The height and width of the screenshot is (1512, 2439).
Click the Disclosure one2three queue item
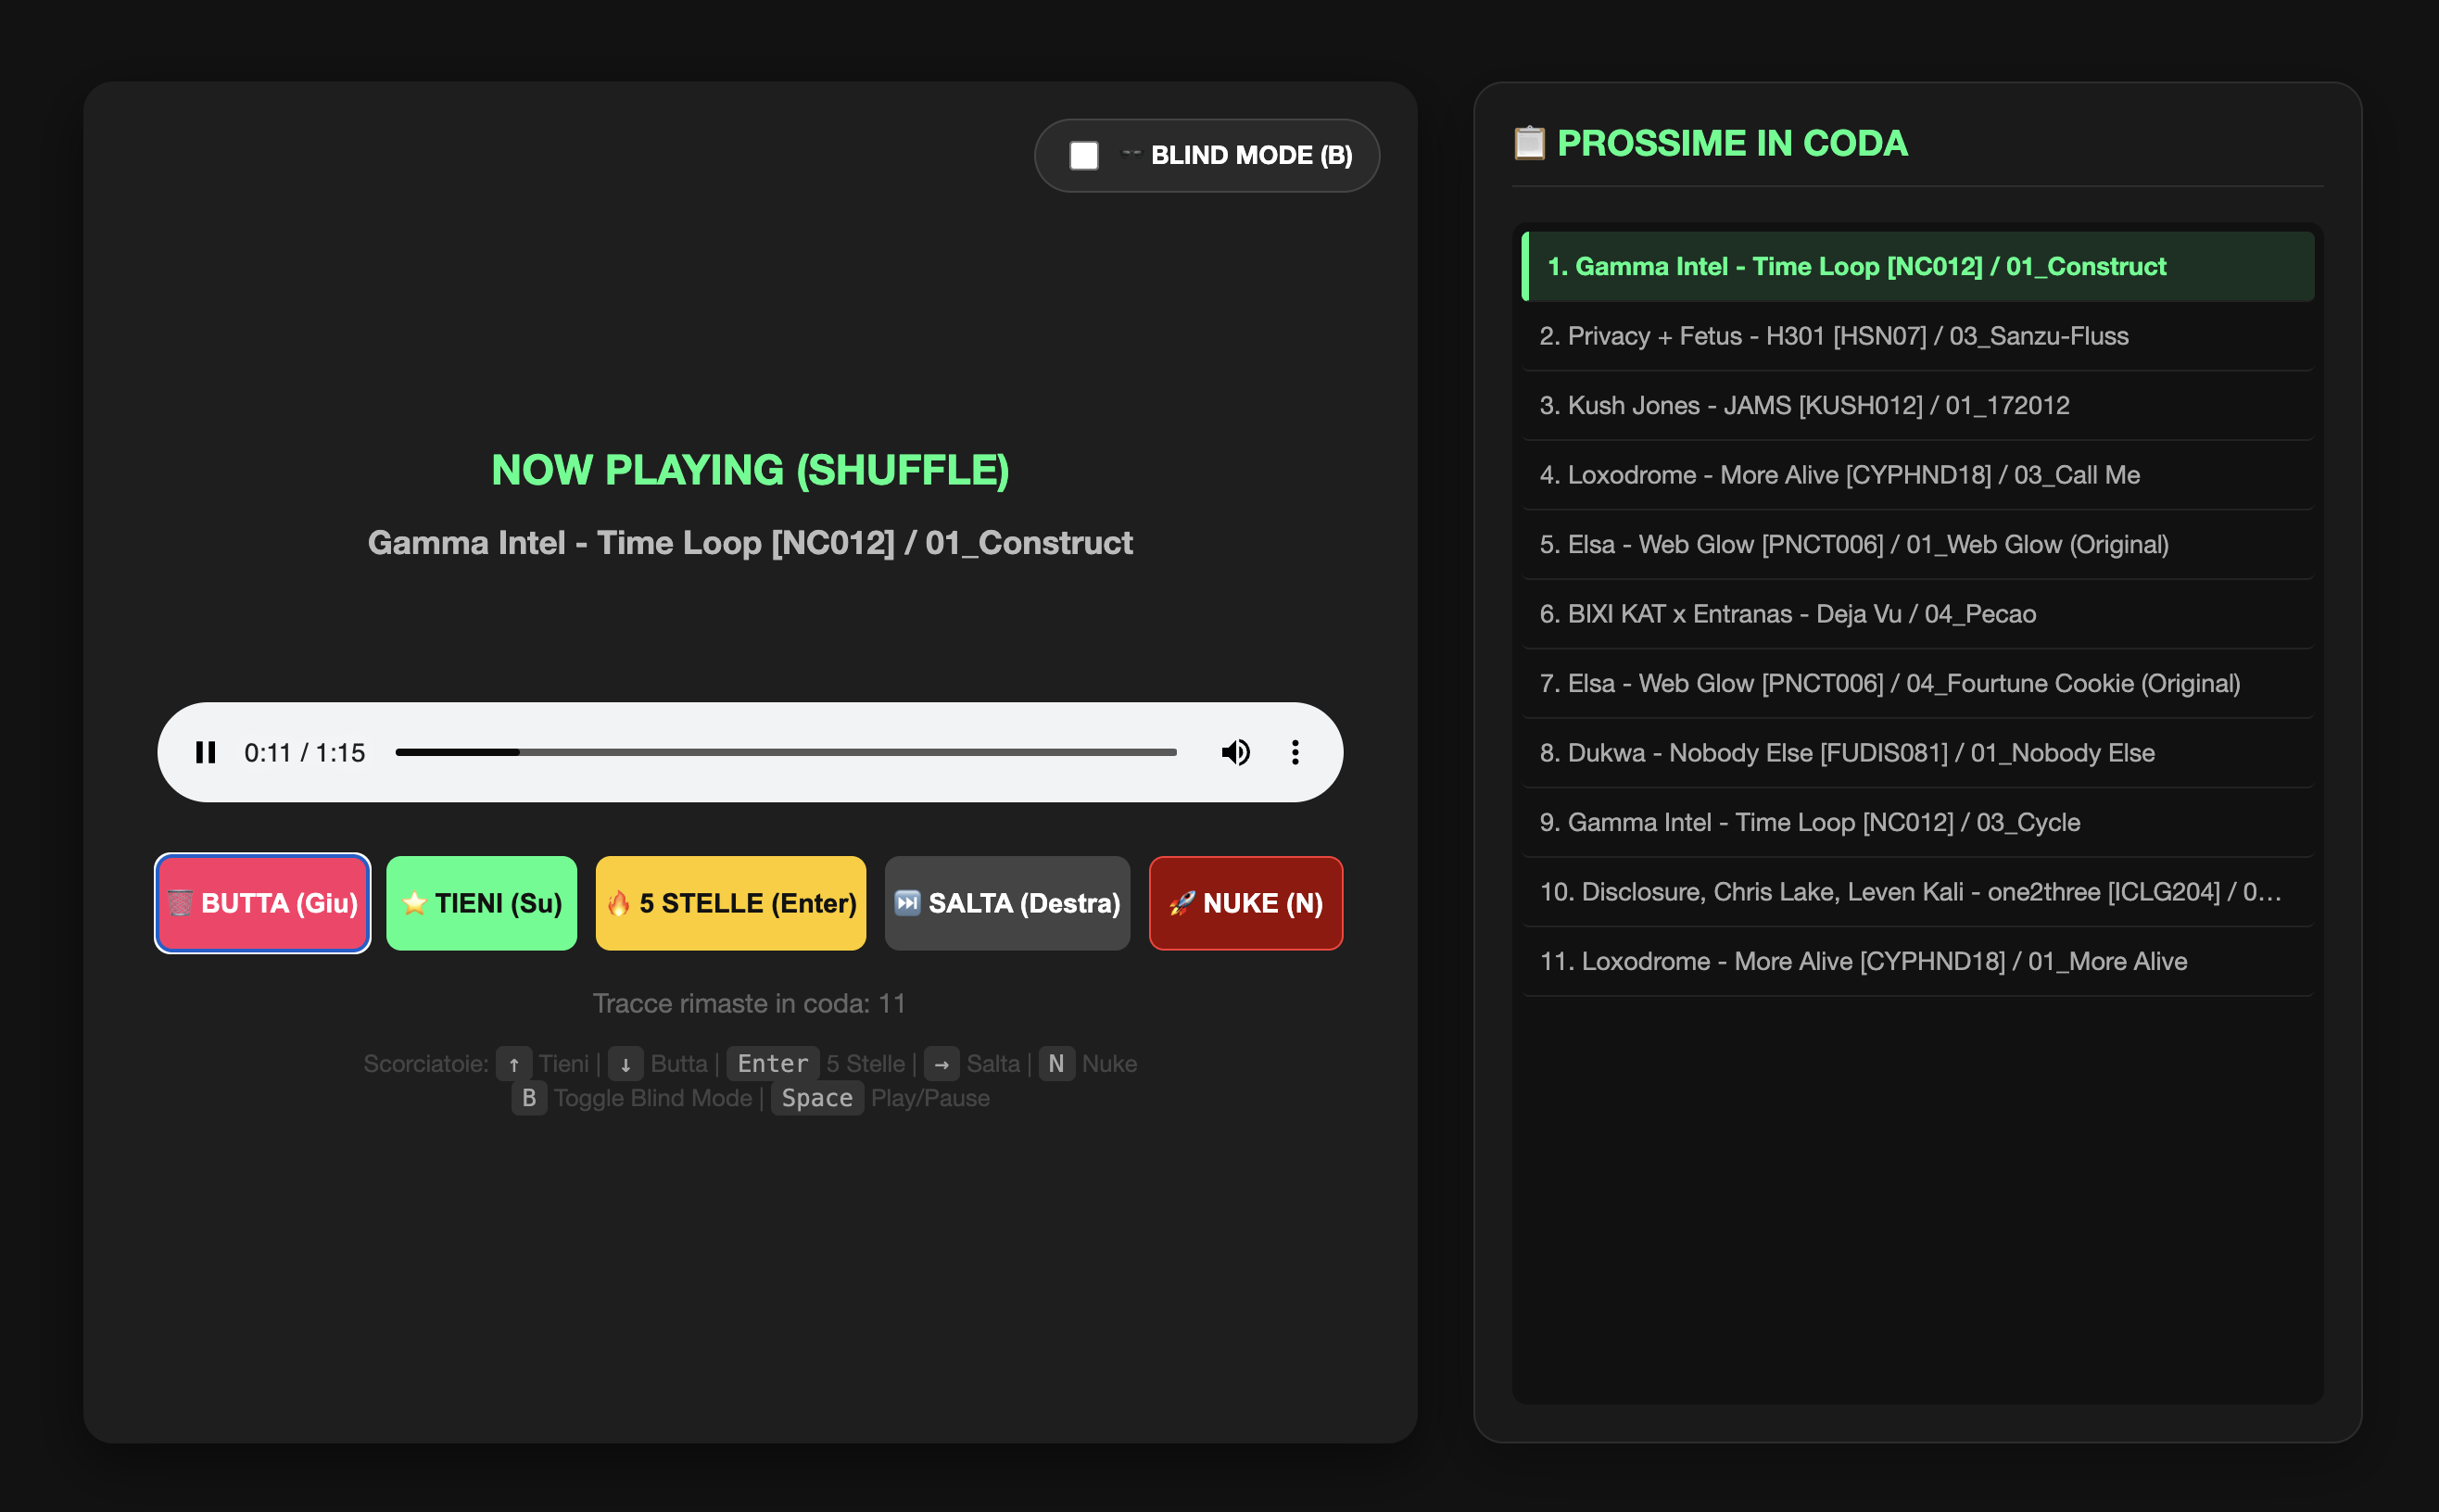[1918, 892]
